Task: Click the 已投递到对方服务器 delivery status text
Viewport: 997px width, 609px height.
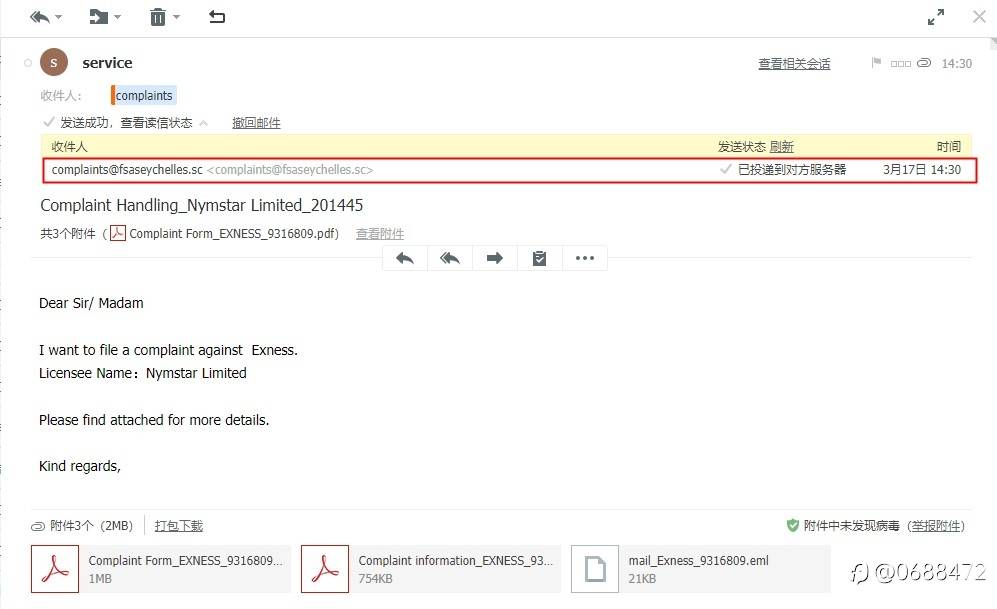Action: (792, 170)
